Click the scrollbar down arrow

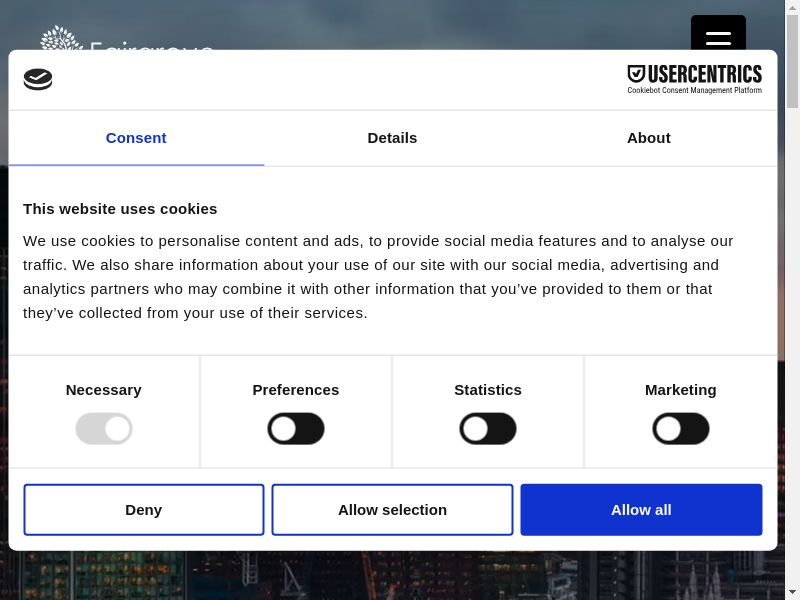click(792, 592)
